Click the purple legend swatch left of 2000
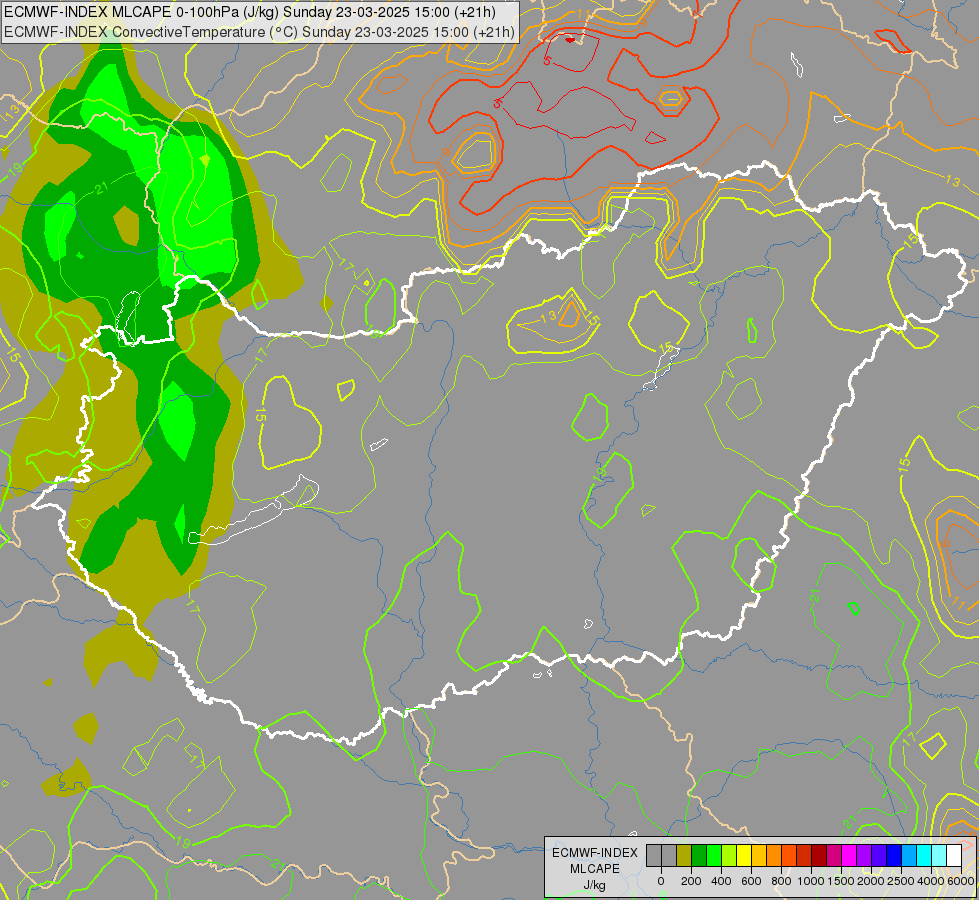979x900 pixels. 864,855
